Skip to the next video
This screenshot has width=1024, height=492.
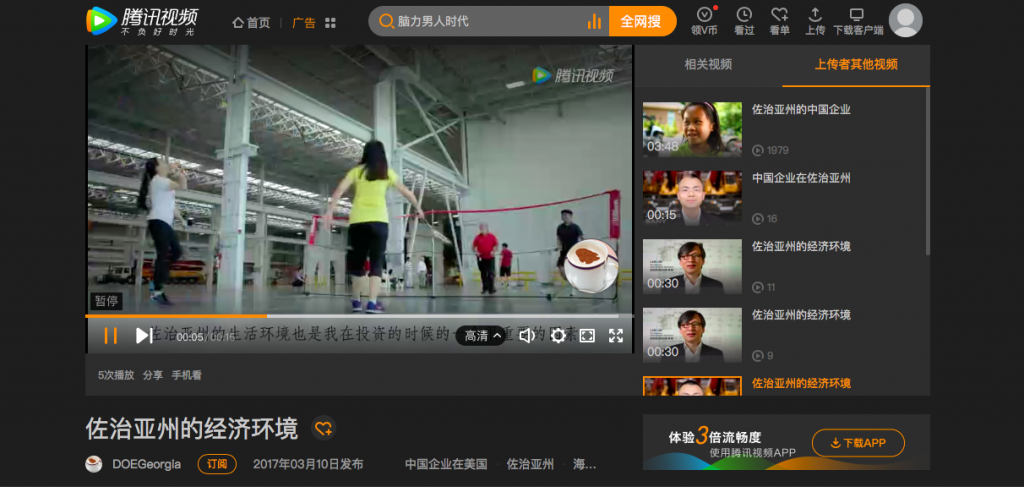(x=143, y=336)
